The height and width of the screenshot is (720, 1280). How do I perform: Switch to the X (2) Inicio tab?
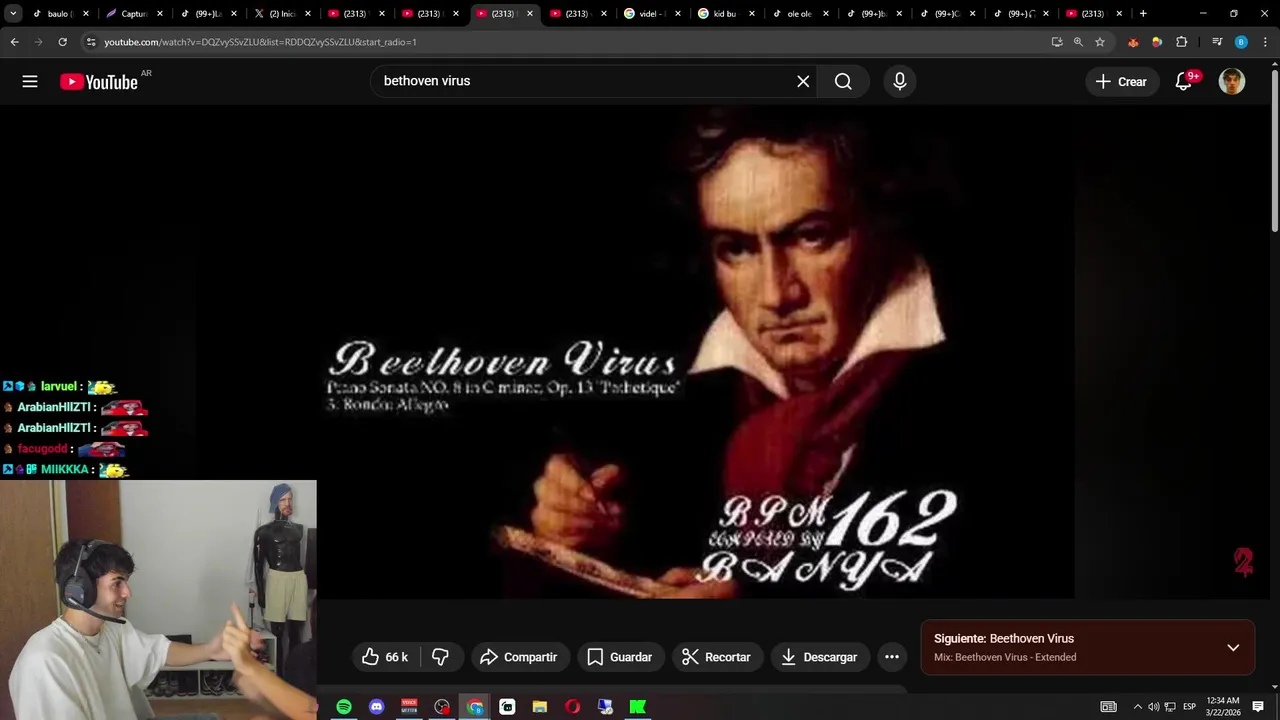(x=281, y=14)
